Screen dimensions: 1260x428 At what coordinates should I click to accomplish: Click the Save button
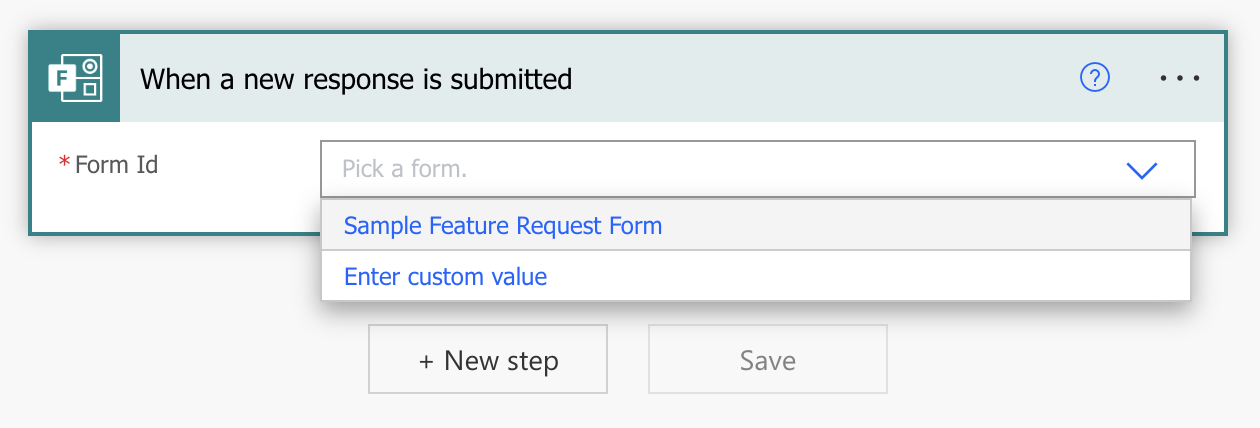[x=768, y=359]
